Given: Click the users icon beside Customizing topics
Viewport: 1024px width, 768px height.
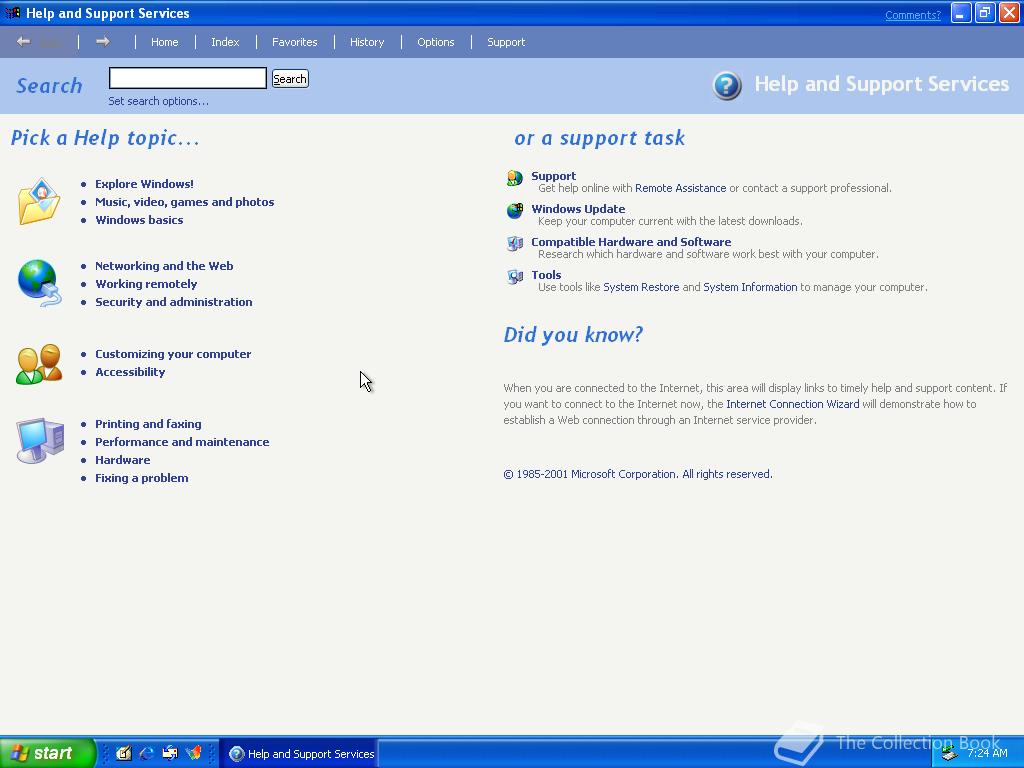Looking at the screenshot, I should [x=39, y=364].
